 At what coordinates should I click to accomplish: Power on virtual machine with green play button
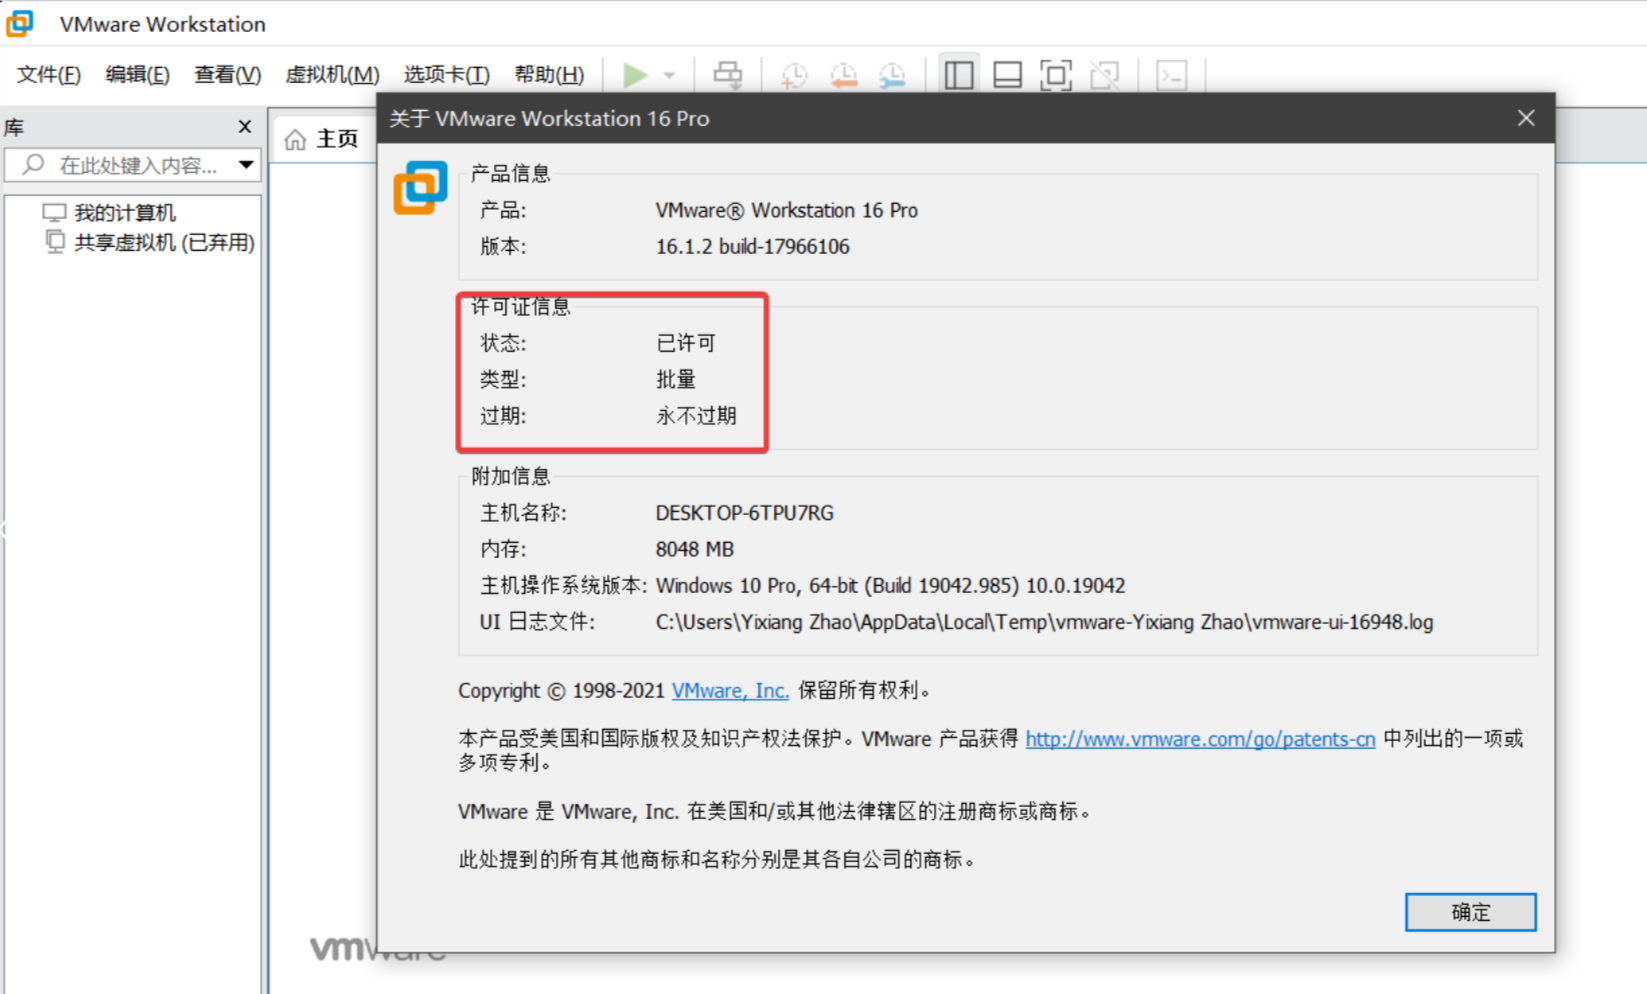point(635,75)
